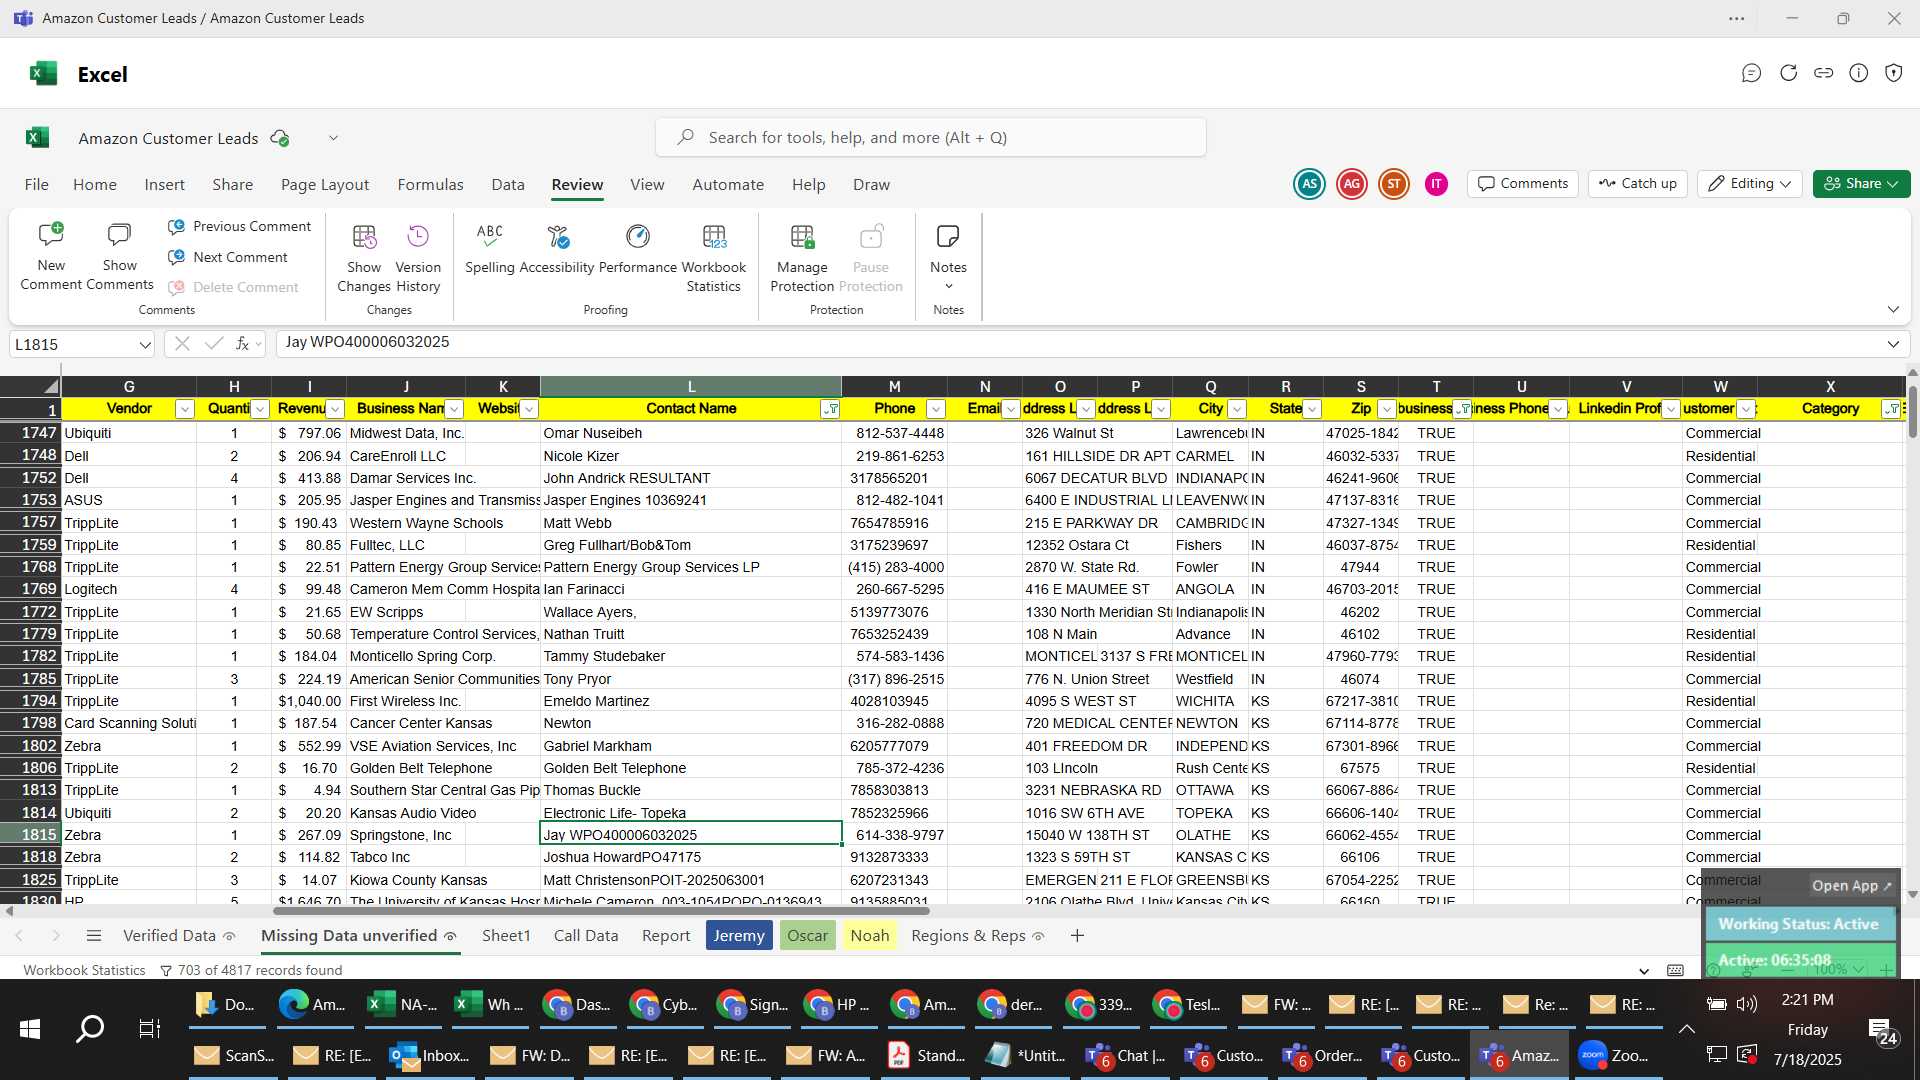This screenshot has width=1920, height=1080.
Task: Click the cloud saved status icon
Action: tap(280, 138)
